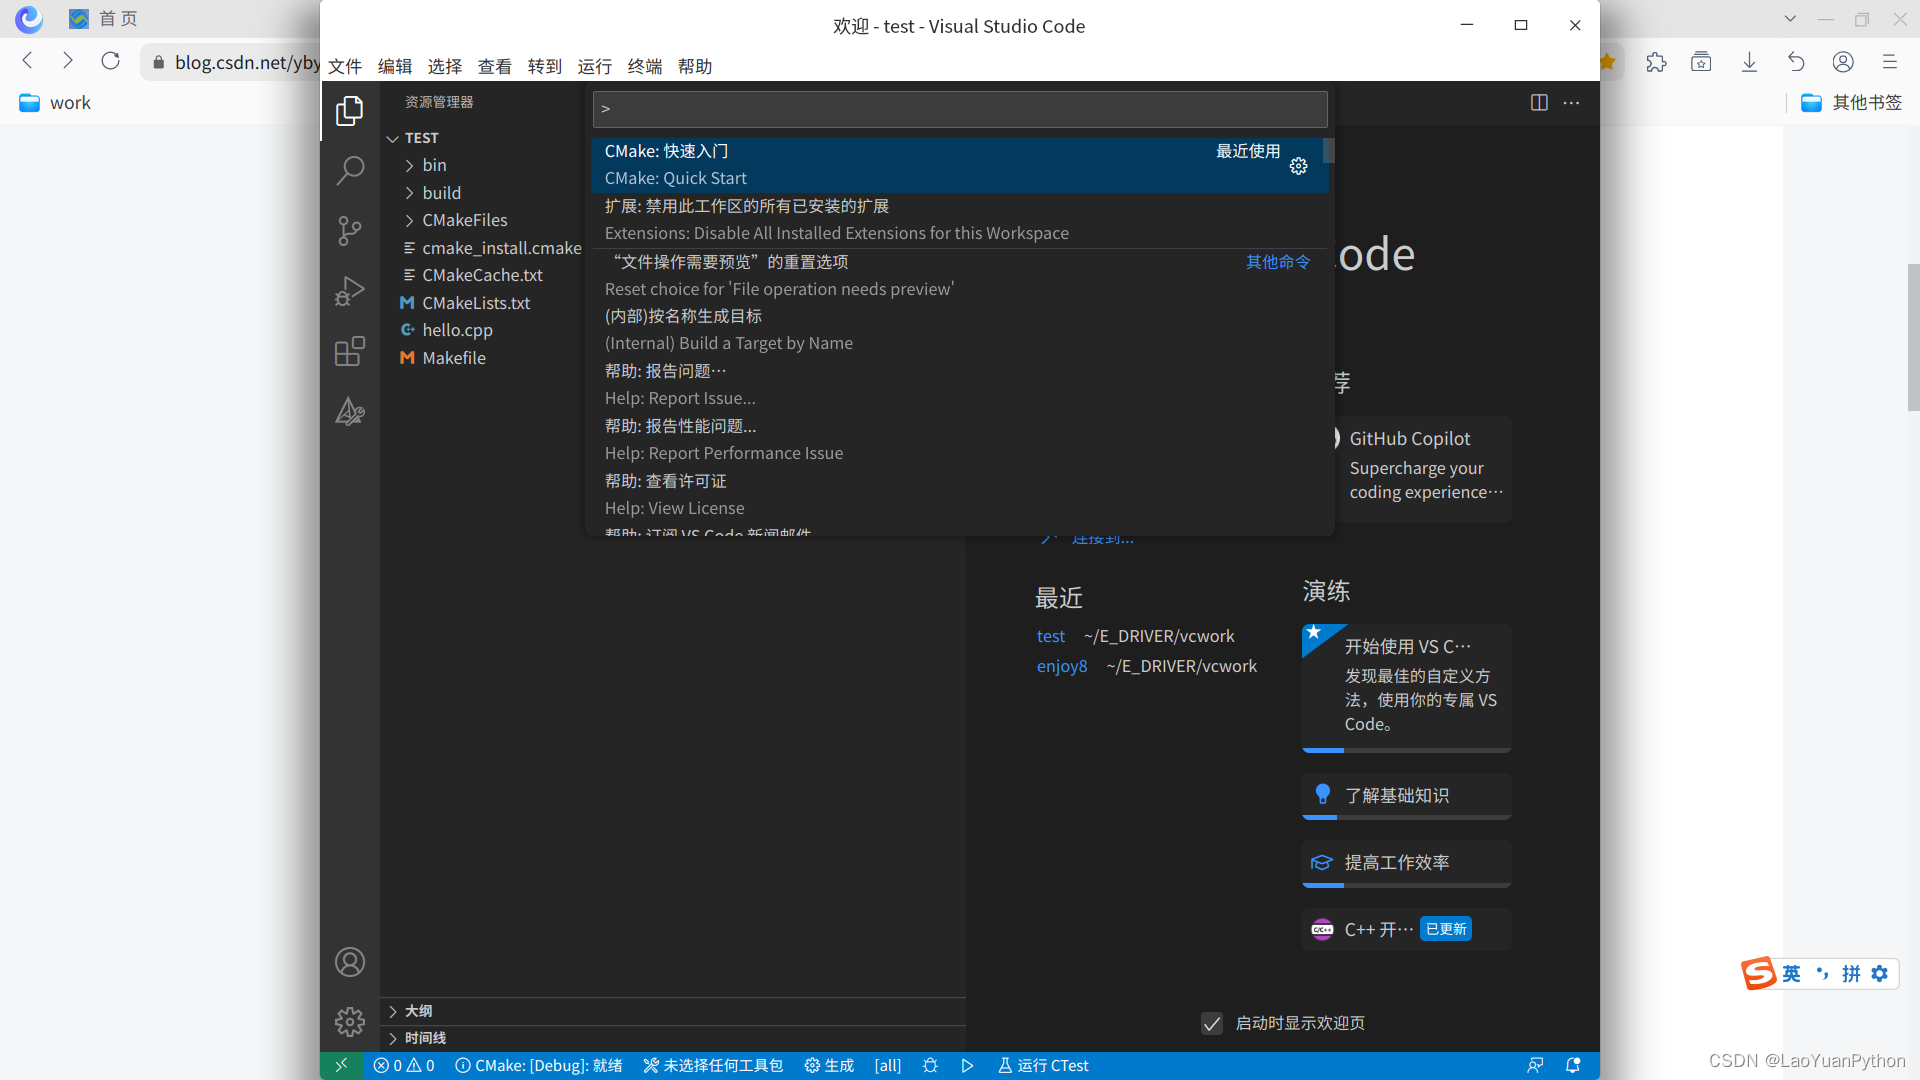This screenshot has width=1920, height=1080.
Task: Configure keybinding gear for CMake Quick Start
Action: [1298, 166]
